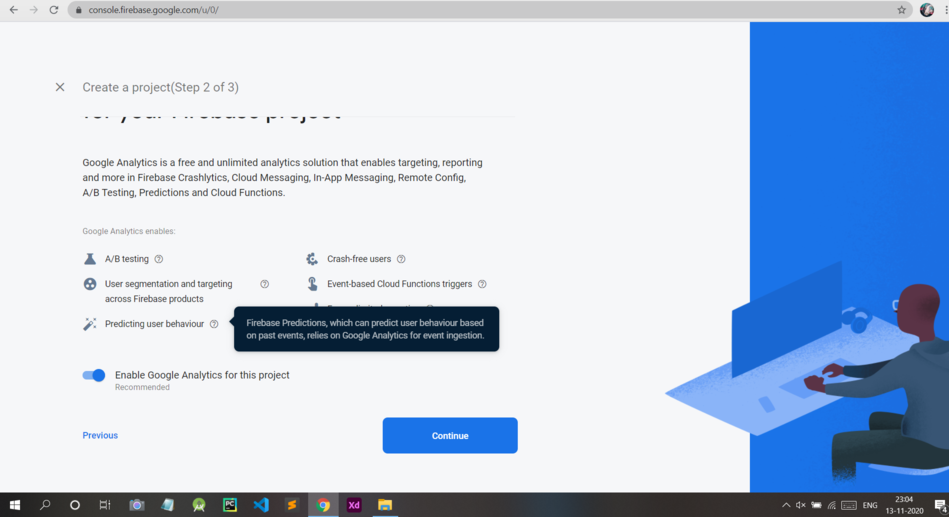Viewport: 949px width, 517px height.
Task: Switch to Chrome in the taskbar
Action: [323, 505]
